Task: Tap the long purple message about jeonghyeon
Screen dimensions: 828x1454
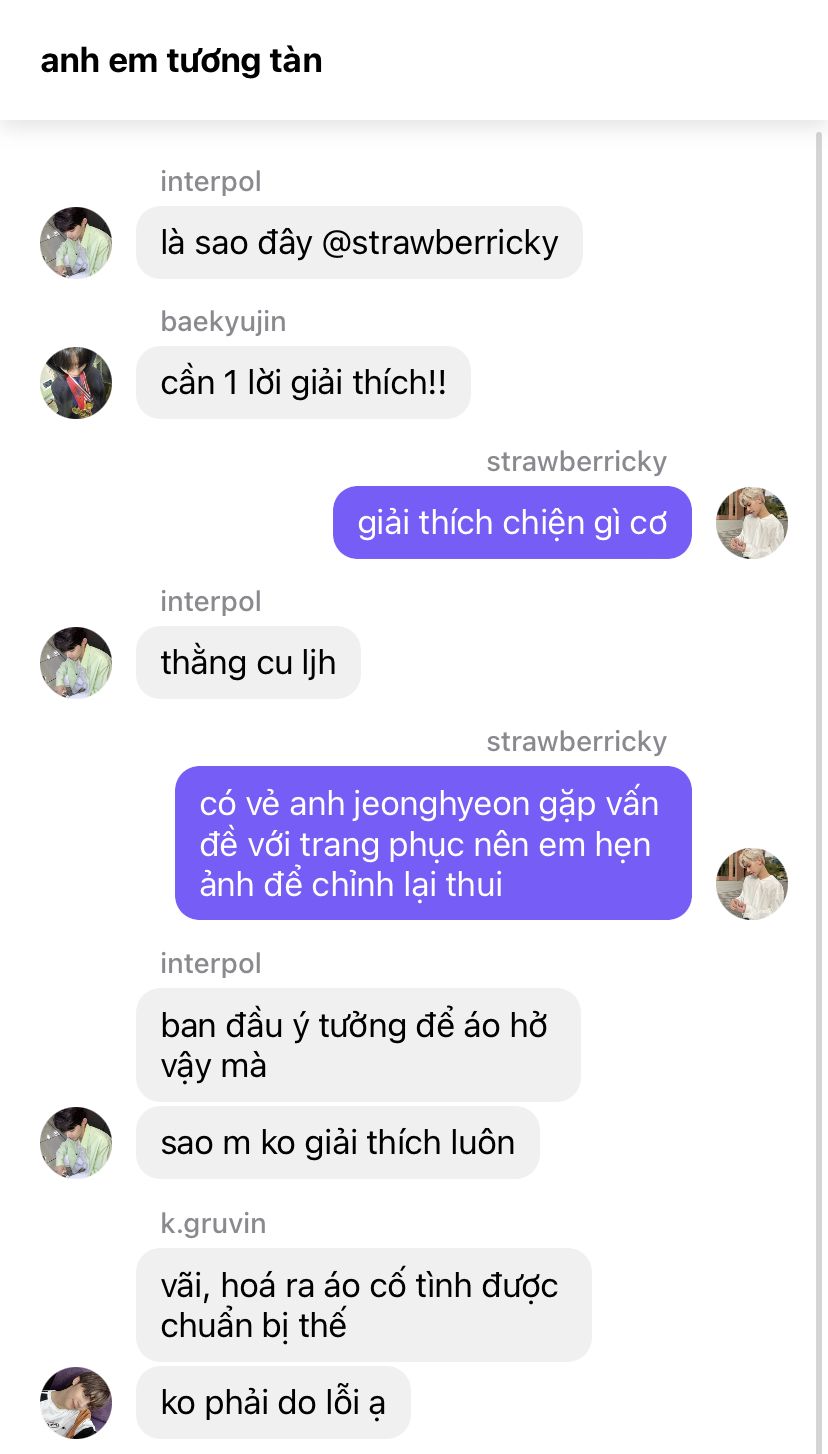Action: 433,843
